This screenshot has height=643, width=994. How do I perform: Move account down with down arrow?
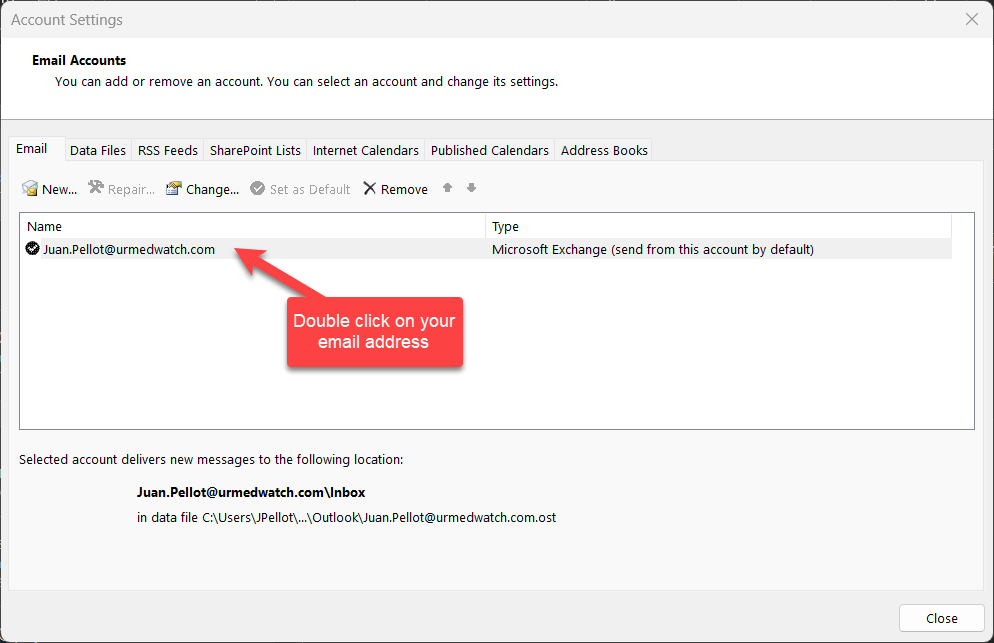point(471,188)
